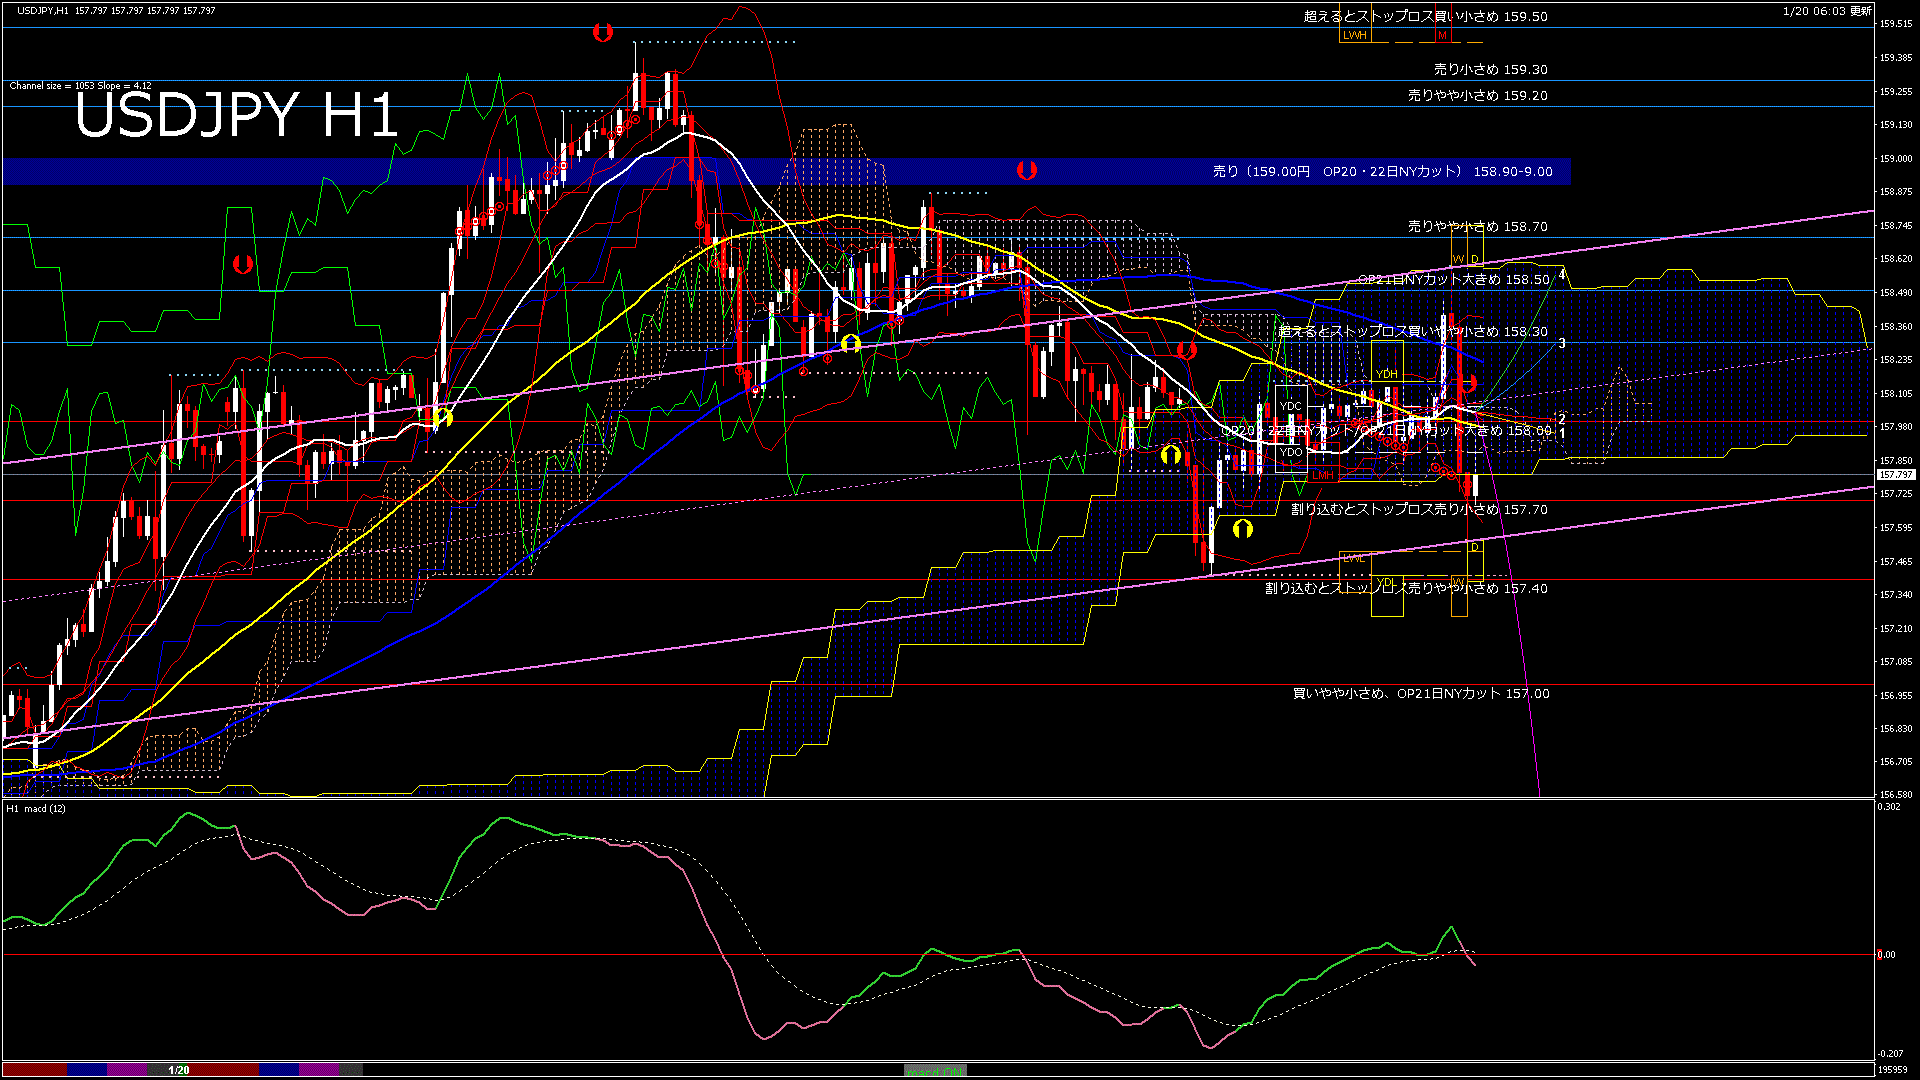This screenshot has width=1920, height=1080.
Task: Select the YDO marker box
Action: coord(1290,452)
